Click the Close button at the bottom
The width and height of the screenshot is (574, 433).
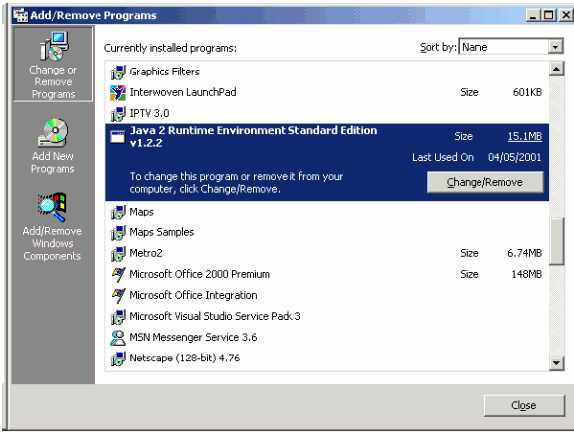pos(524,405)
